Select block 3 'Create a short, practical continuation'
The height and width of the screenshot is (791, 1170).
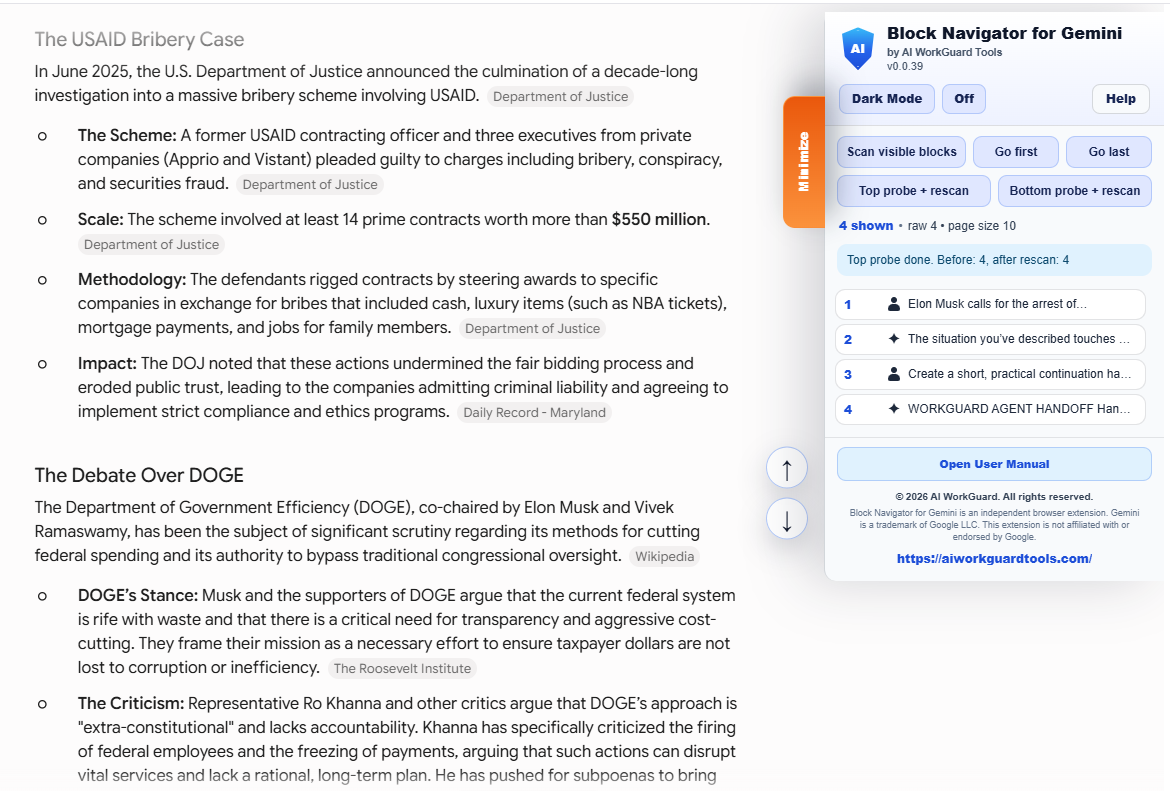(x=990, y=374)
